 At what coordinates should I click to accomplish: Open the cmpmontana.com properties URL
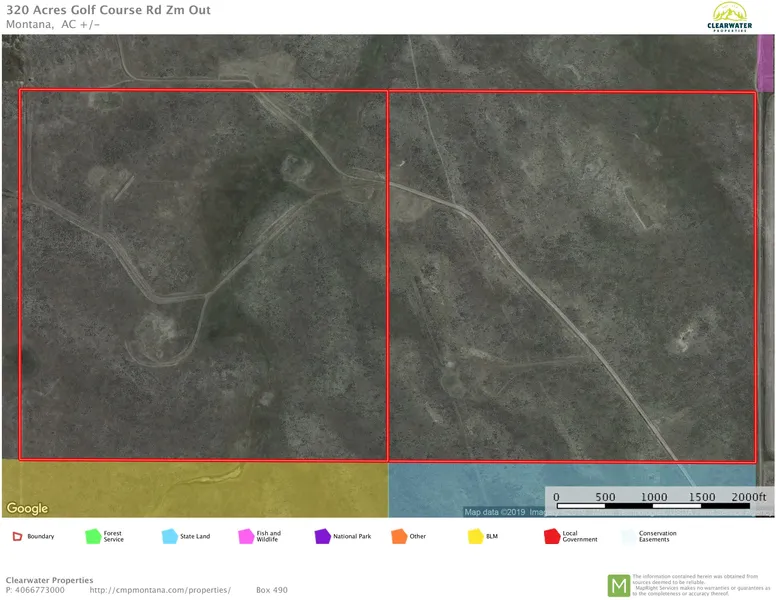160,590
